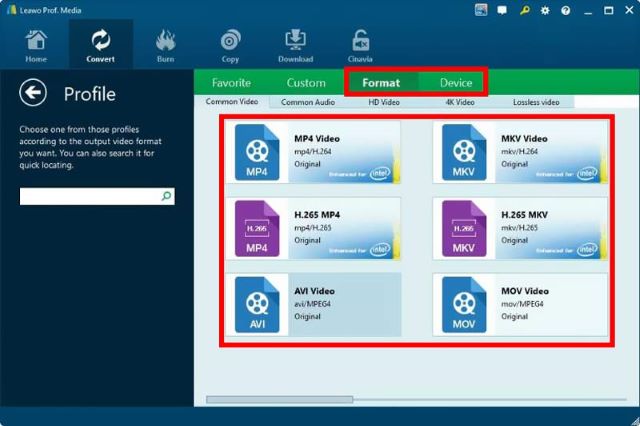Switch to the Custom tab
The height and width of the screenshot is (426, 640).
coord(306,83)
